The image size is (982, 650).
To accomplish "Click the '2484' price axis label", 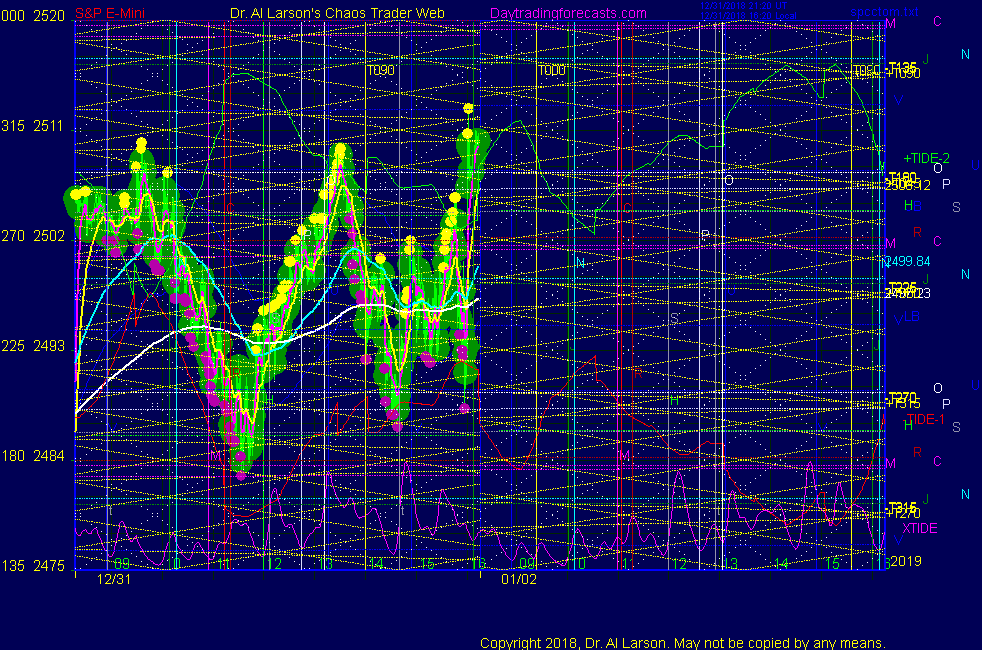I will 49,456.
